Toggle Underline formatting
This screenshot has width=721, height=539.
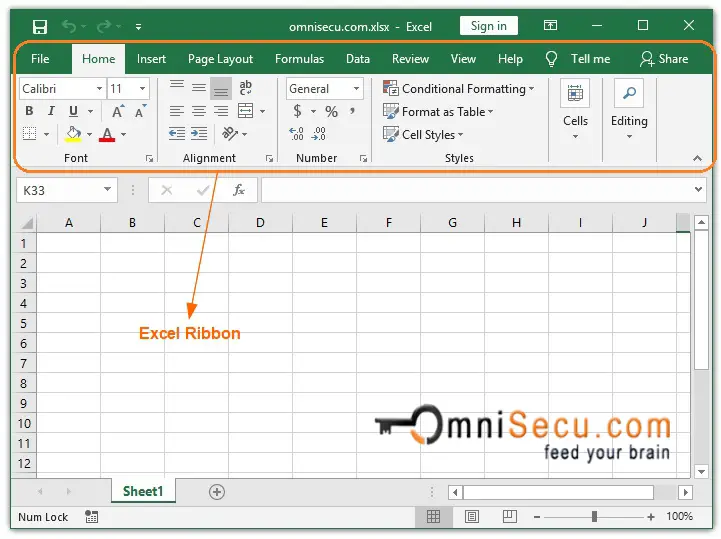pyautogui.click(x=73, y=111)
